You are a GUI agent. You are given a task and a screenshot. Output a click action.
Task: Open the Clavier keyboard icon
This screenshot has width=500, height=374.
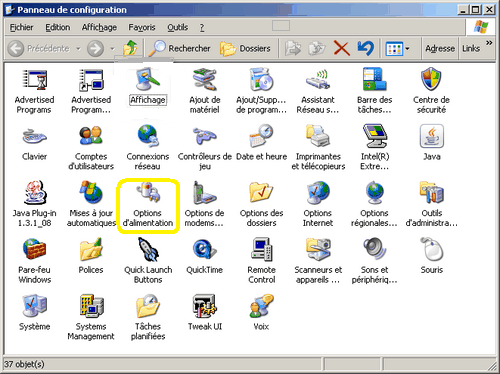coord(34,137)
